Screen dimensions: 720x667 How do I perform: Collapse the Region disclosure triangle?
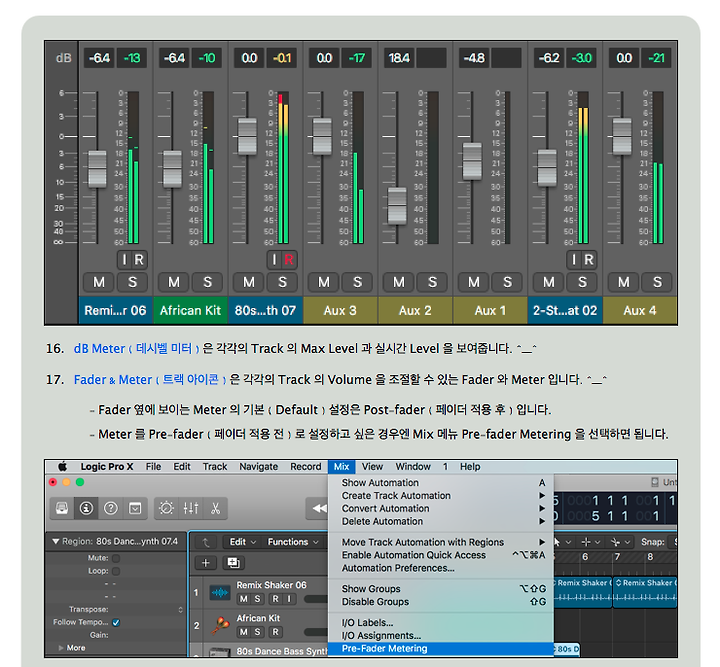[x=56, y=542]
